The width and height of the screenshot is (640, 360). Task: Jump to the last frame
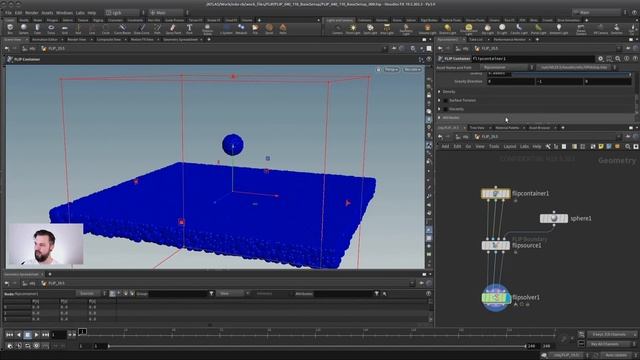tap(45, 335)
